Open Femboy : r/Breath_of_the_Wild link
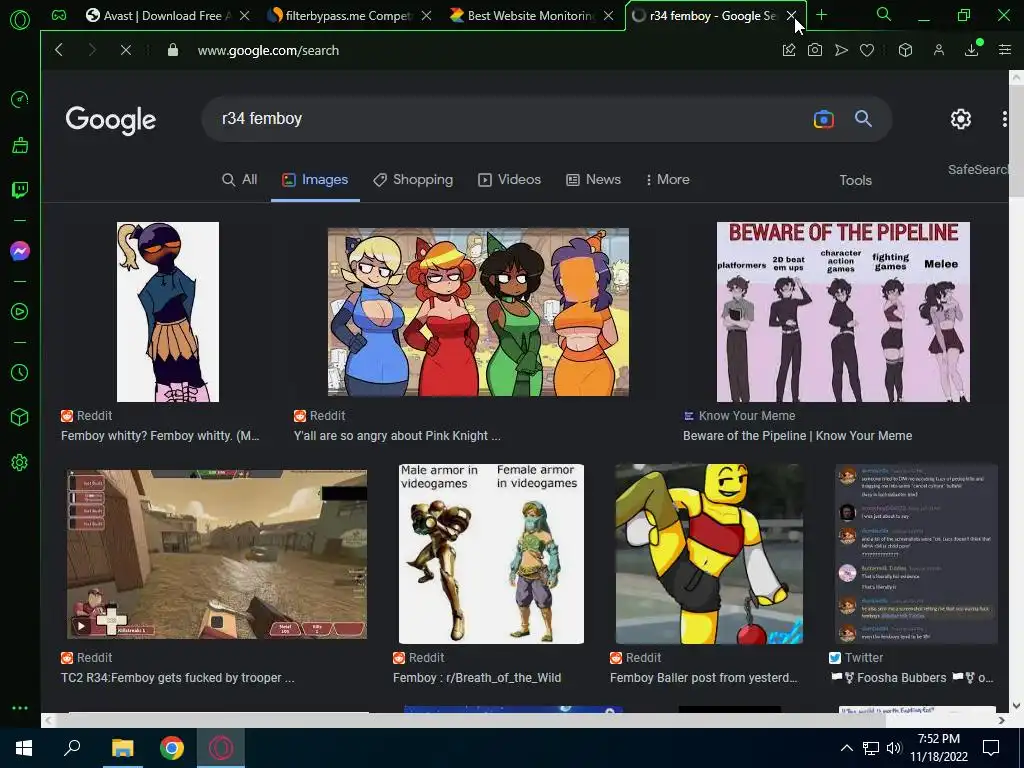The image size is (1024, 768). click(477, 678)
